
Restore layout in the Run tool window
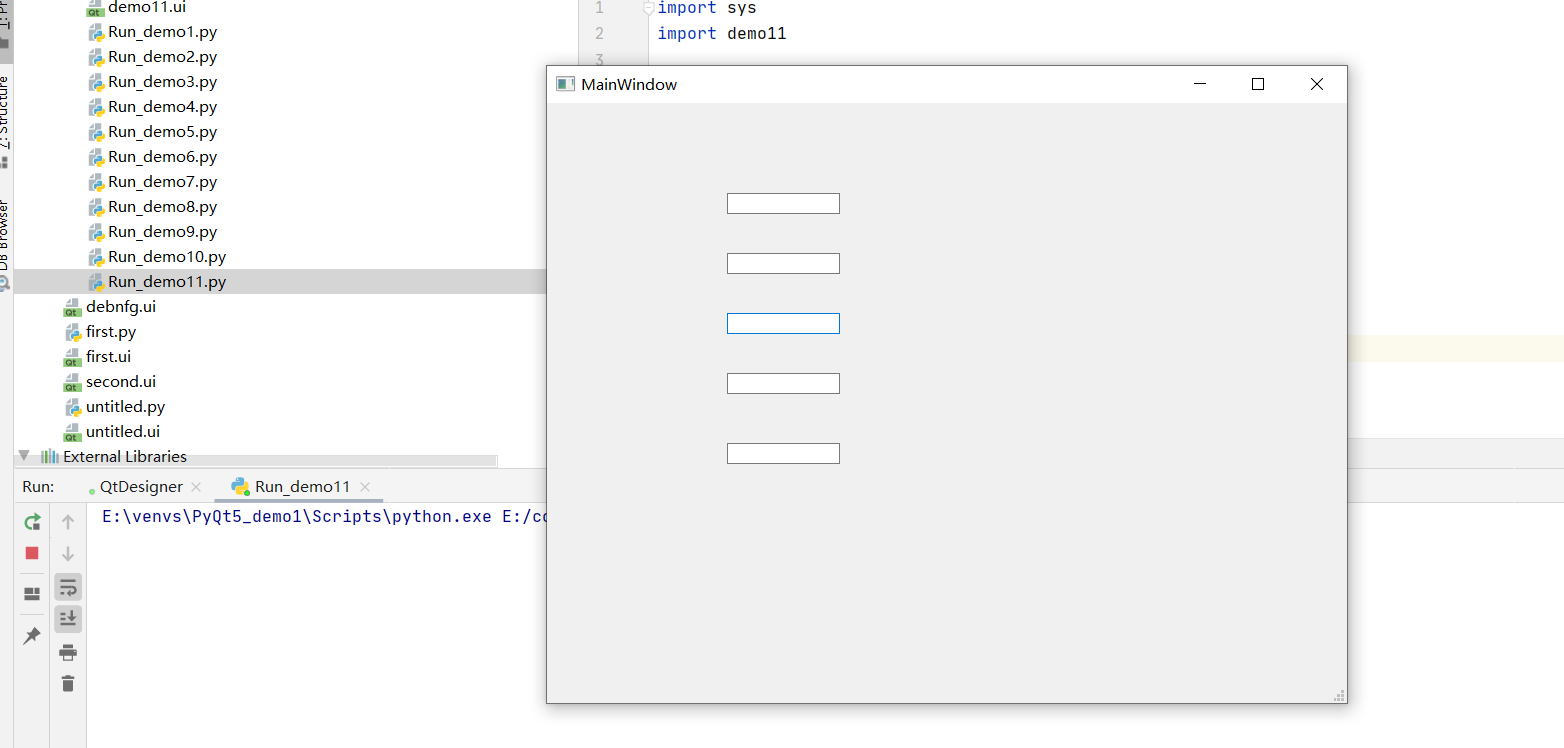(x=32, y=594)
